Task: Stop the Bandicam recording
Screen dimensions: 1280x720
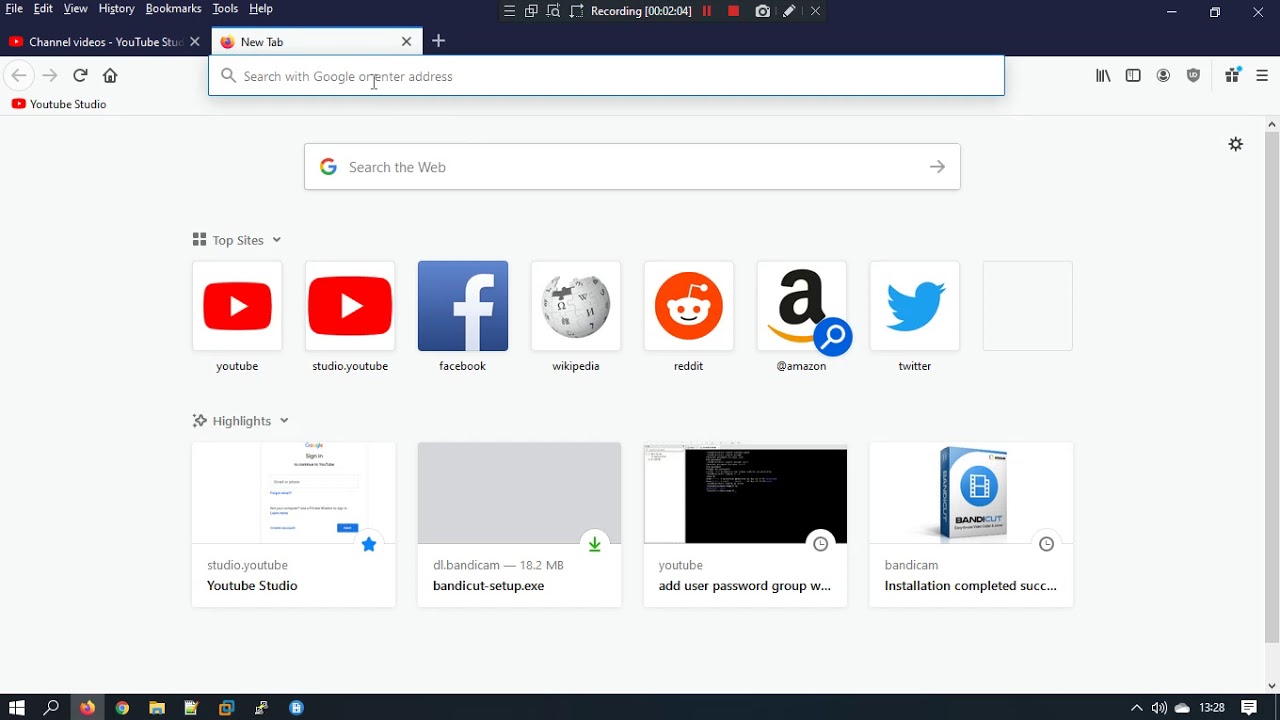Action: 733,11
